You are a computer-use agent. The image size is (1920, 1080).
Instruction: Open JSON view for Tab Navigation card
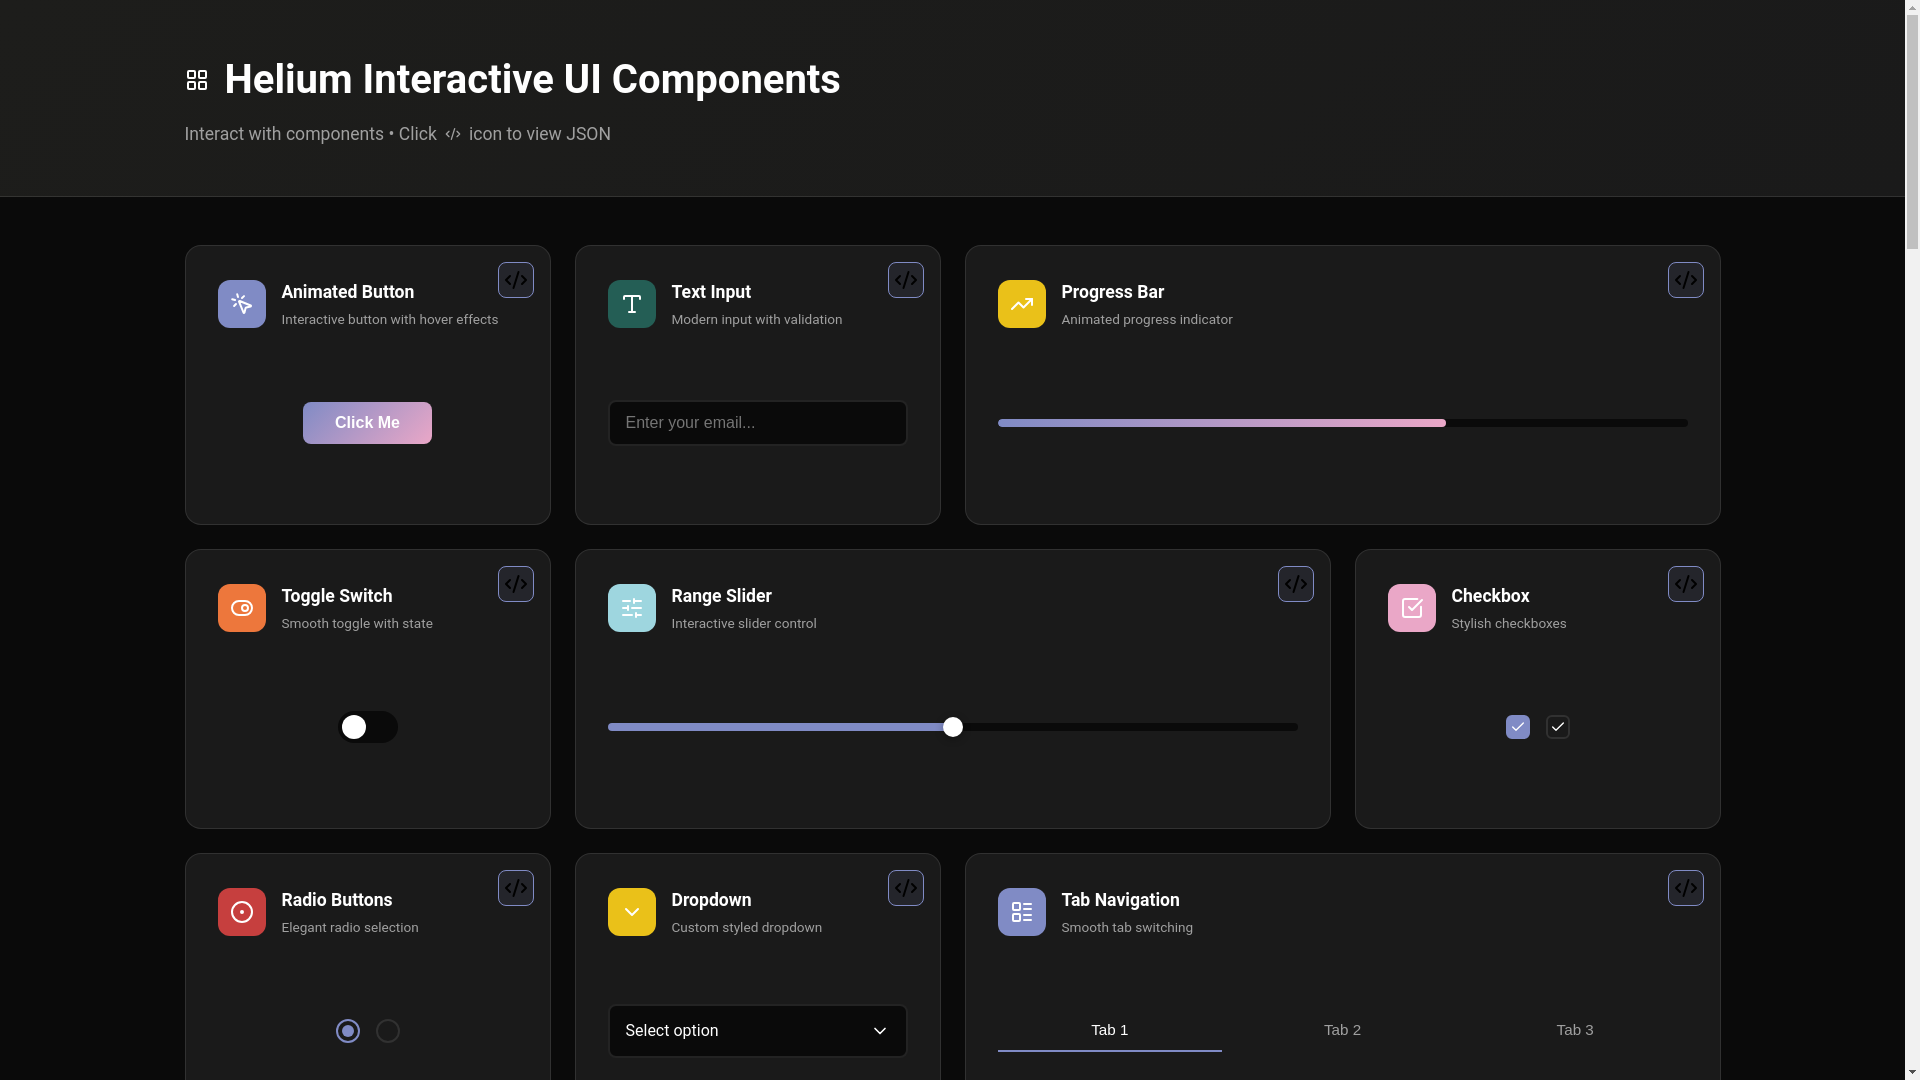click(x=1686, y=888)
